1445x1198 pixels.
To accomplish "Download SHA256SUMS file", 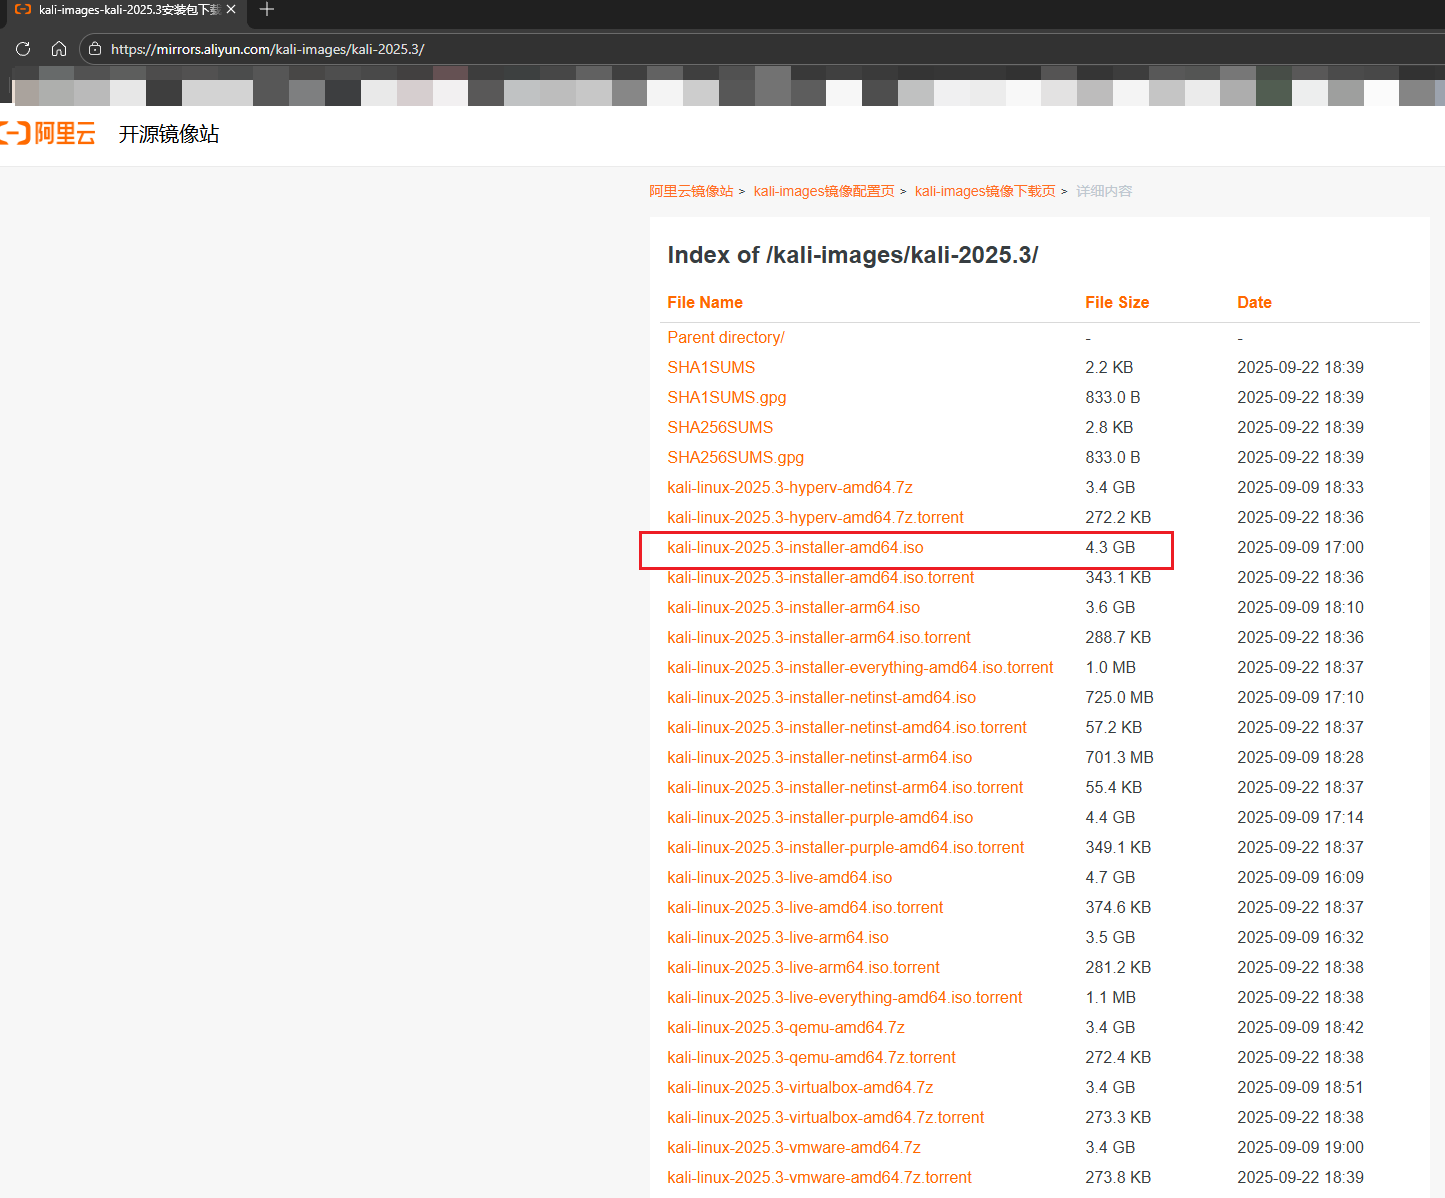I will point(720,428).
